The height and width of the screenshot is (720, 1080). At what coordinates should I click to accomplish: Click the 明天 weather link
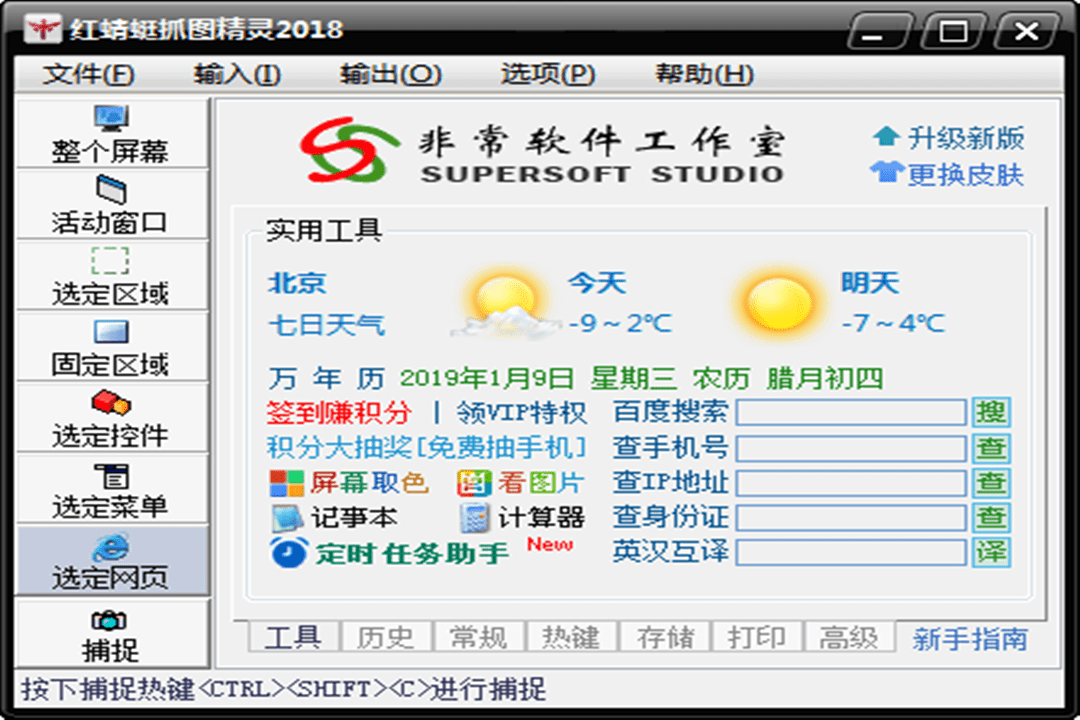(870, 283)
